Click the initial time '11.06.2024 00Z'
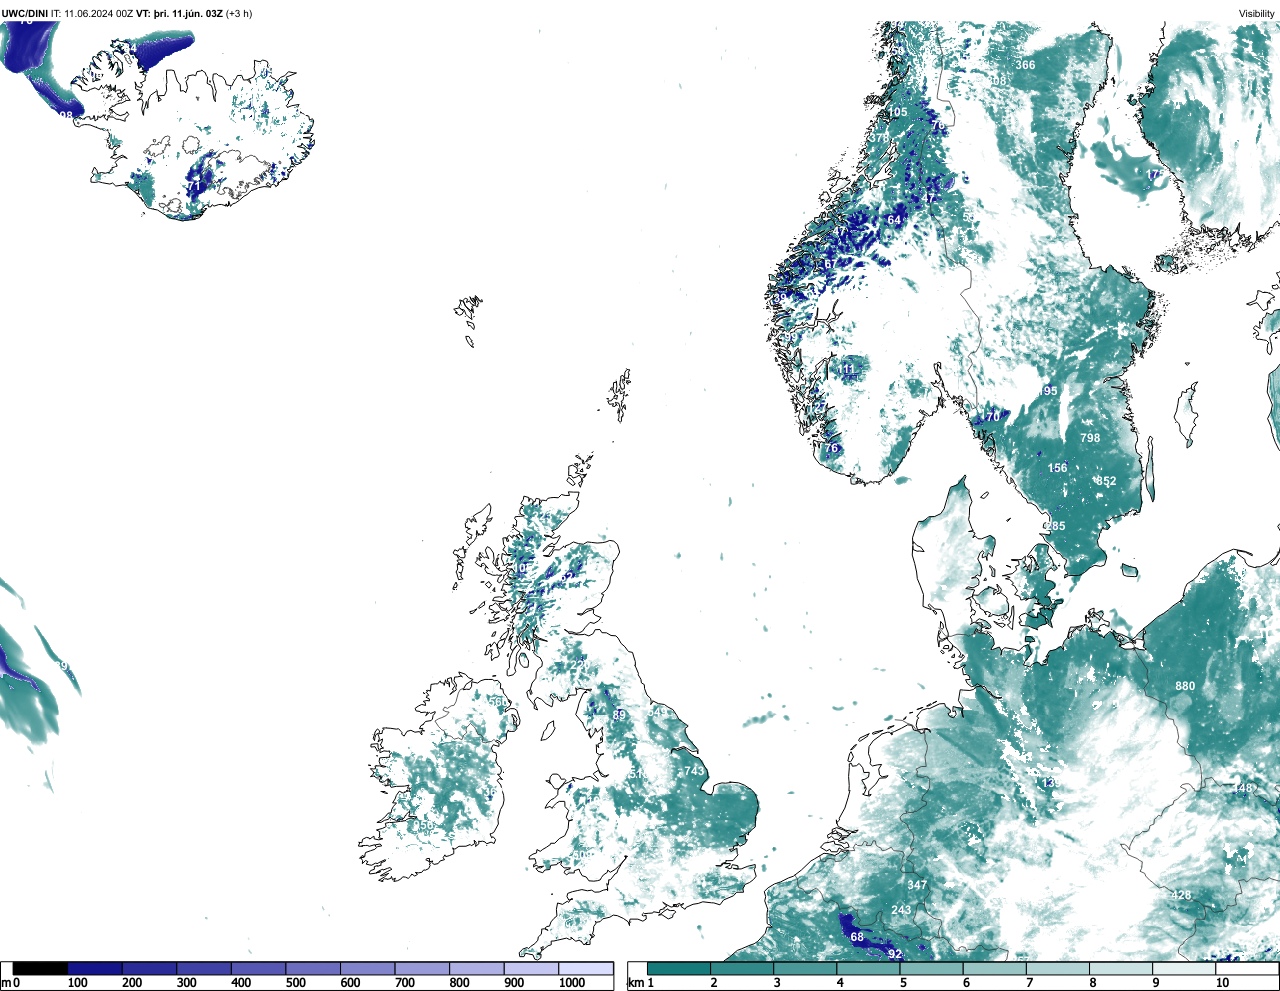Viewport: 1280px width, 991px height. tap(99, 14)
